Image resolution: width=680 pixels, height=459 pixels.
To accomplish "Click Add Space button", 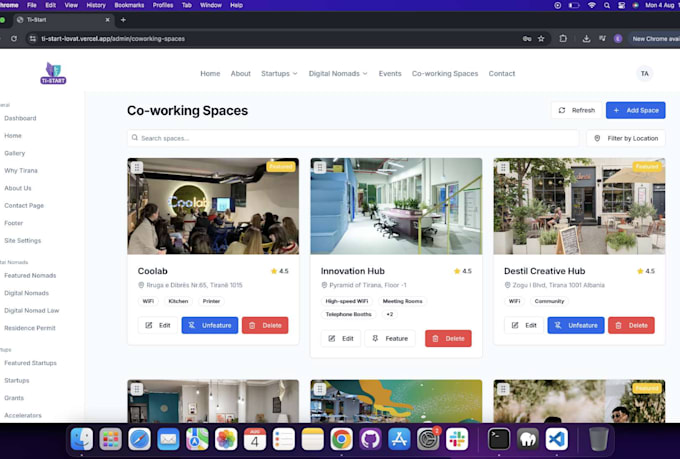I will (x=636, y=110).
